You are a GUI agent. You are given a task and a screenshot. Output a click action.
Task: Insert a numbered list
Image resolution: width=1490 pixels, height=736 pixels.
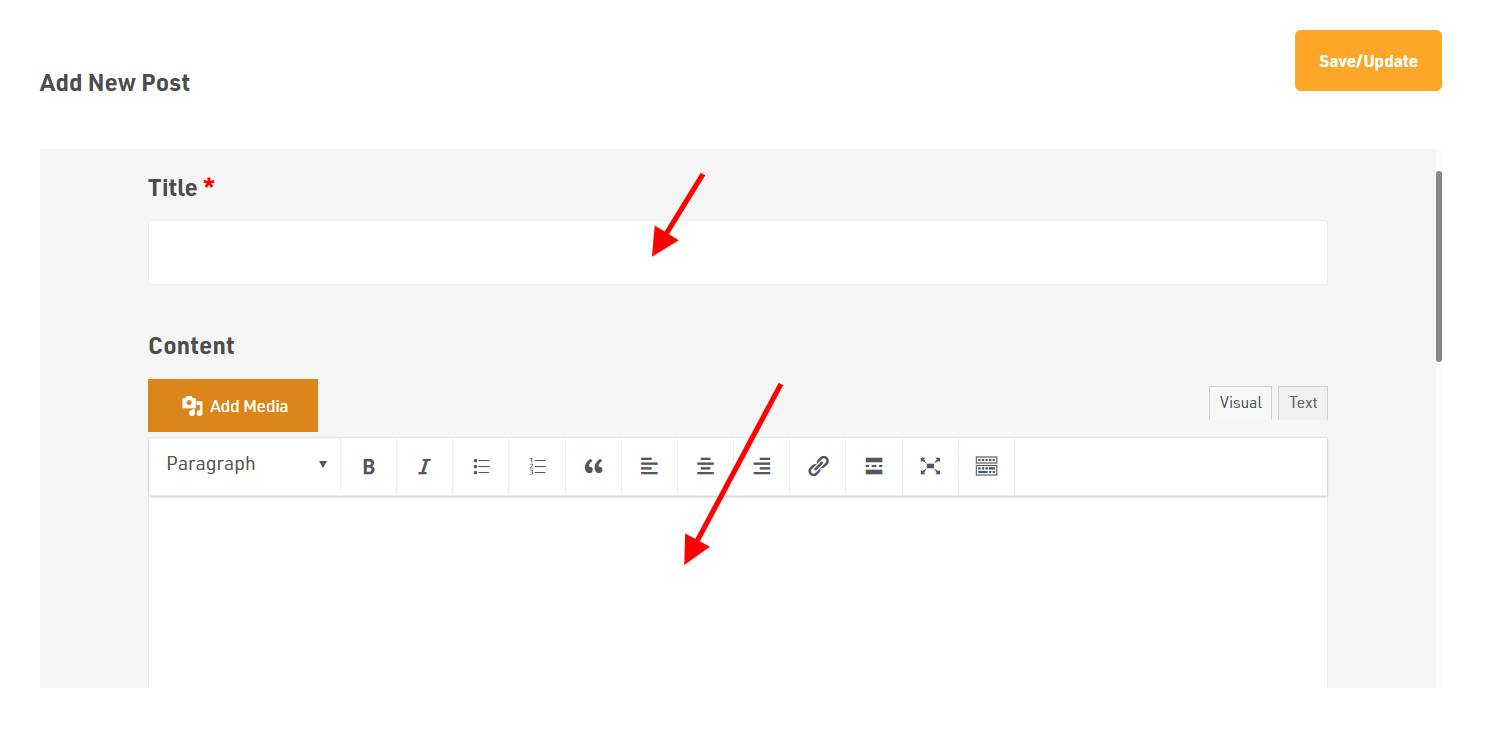click(x=537, y=466)
